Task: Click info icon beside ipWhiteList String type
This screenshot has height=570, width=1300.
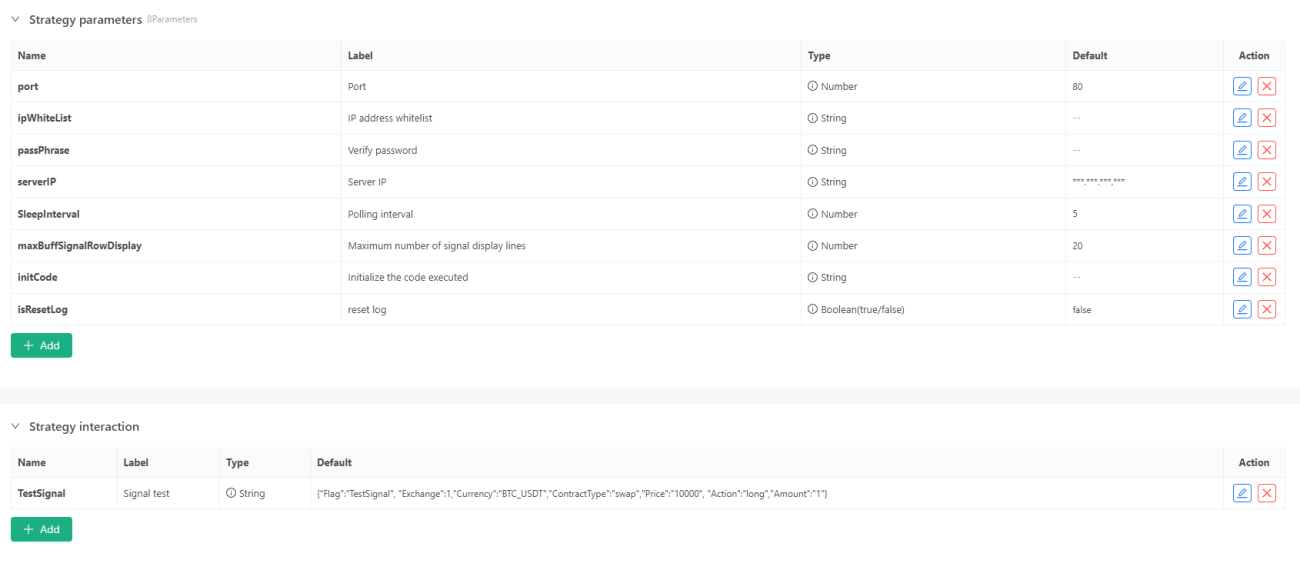Action: click(813, 118)
